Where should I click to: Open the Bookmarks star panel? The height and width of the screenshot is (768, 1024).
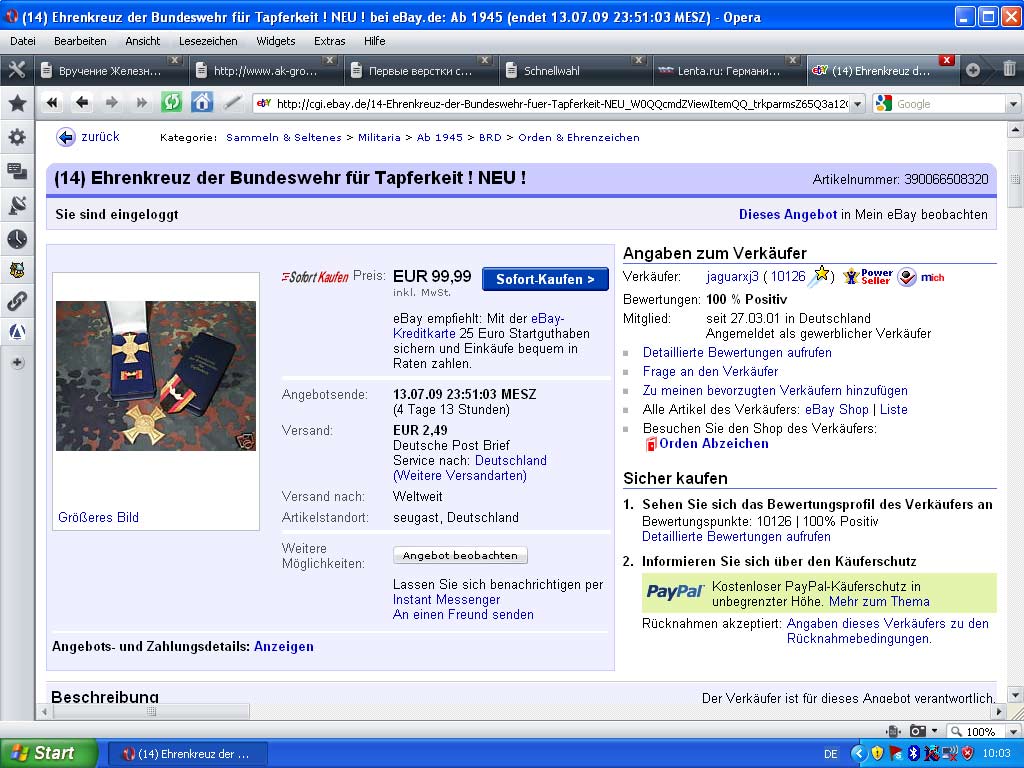[x=17, y=103]
